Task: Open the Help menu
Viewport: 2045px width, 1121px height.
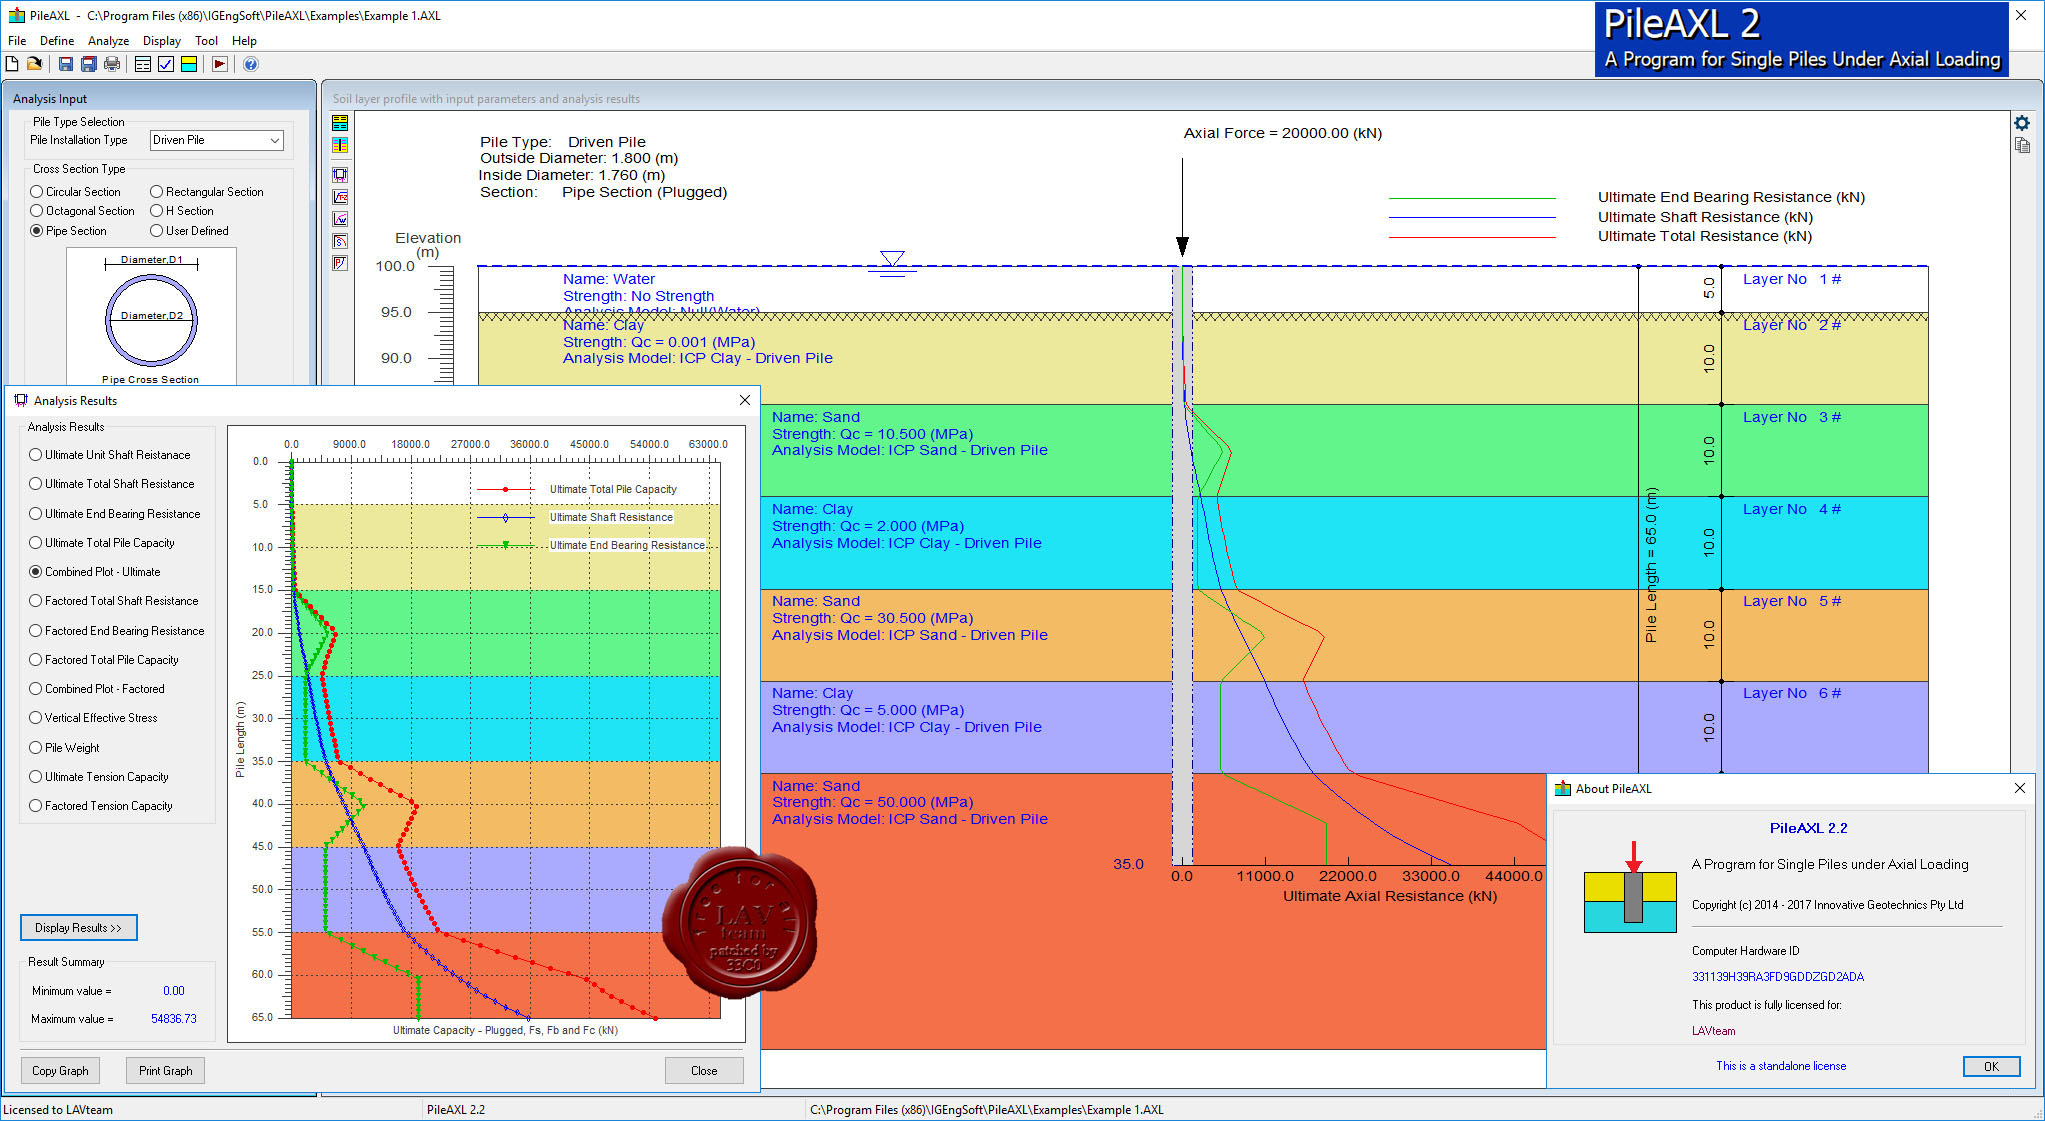Action: tap(244, 41)
